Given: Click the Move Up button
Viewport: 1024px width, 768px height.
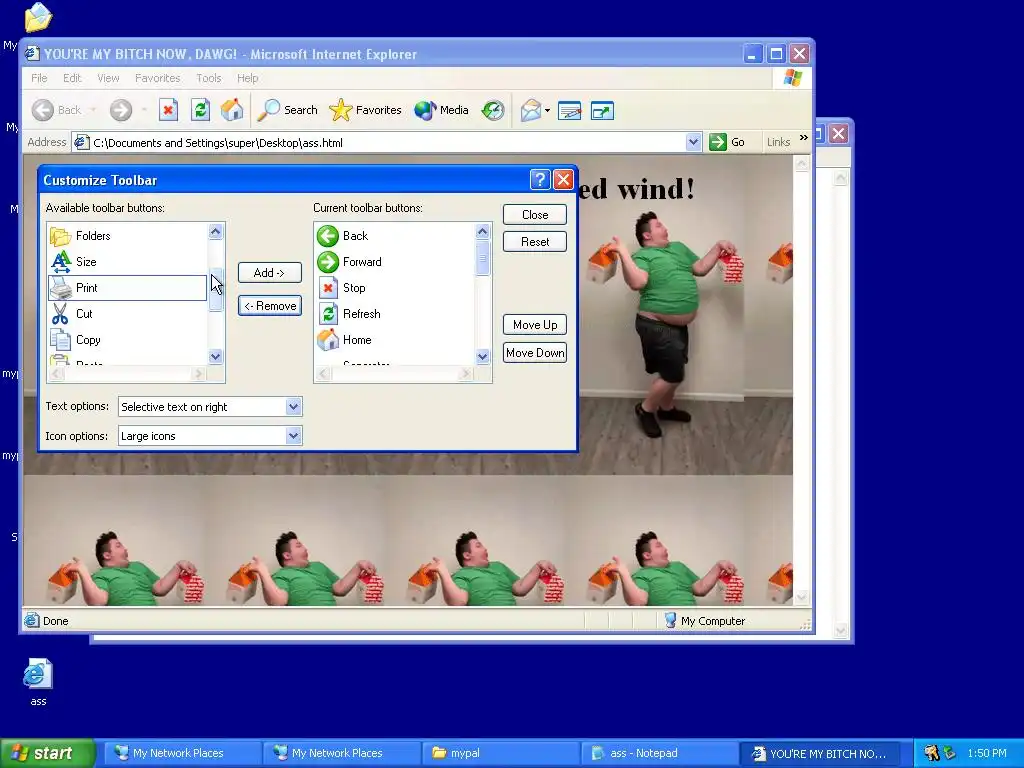Looking at the screenshot, I should pos(535,325).
